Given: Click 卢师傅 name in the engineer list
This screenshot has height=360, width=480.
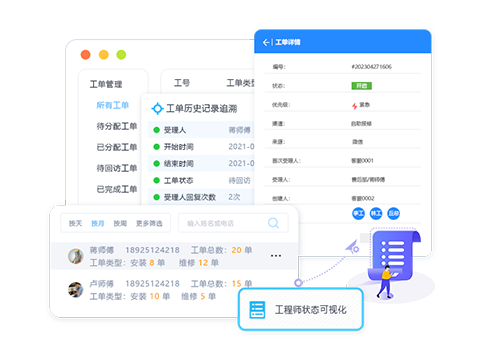Looking at the screenshot, I should coord(102,284).
